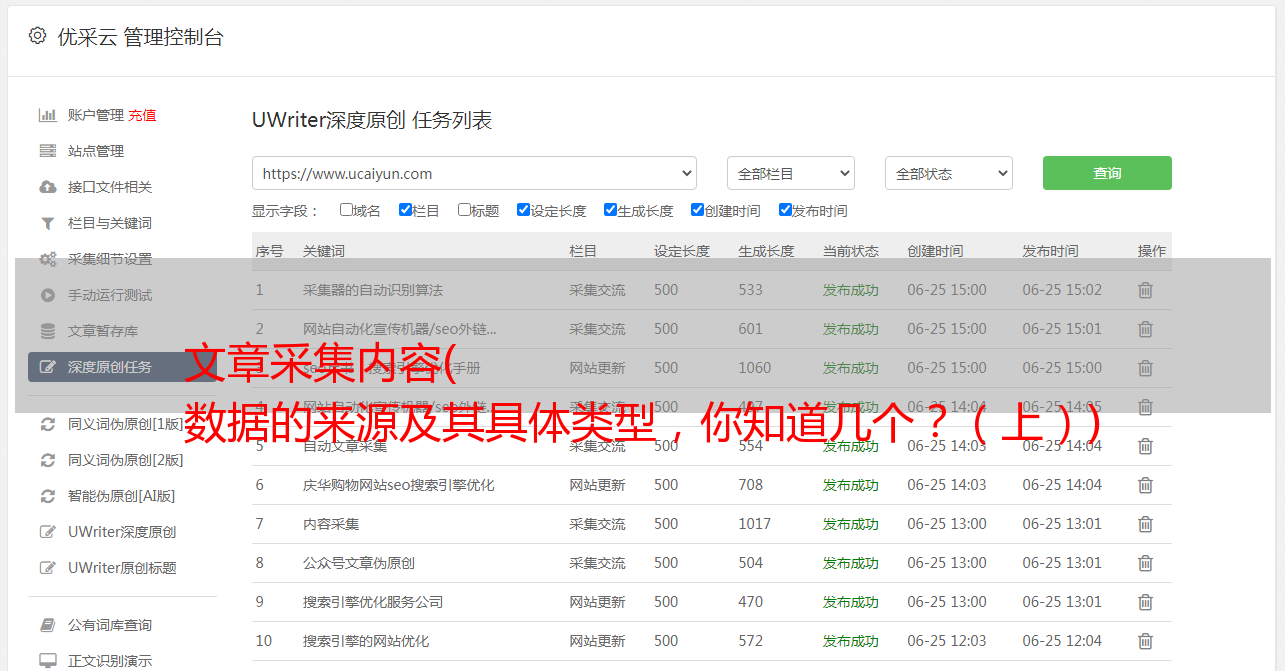
Task: Click trash icon for row 7 内容采集
Action: (x=1145, y=524)
